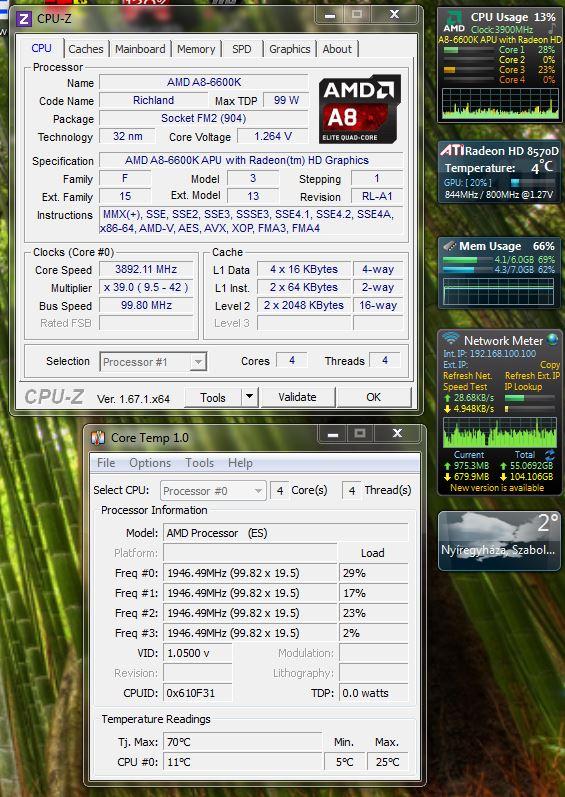The image size is (565, 797).
Task: Click the CPUID value 0x610F31
Action: pyautogui.click(x=198, y=693)
